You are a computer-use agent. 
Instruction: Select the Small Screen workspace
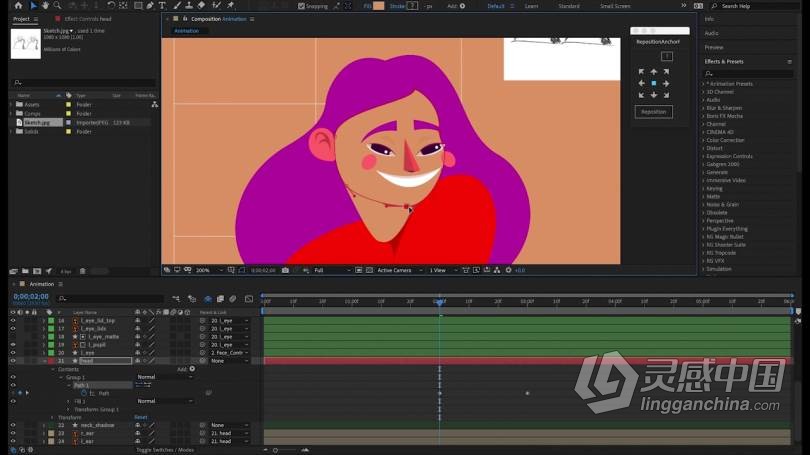(615, 6)
